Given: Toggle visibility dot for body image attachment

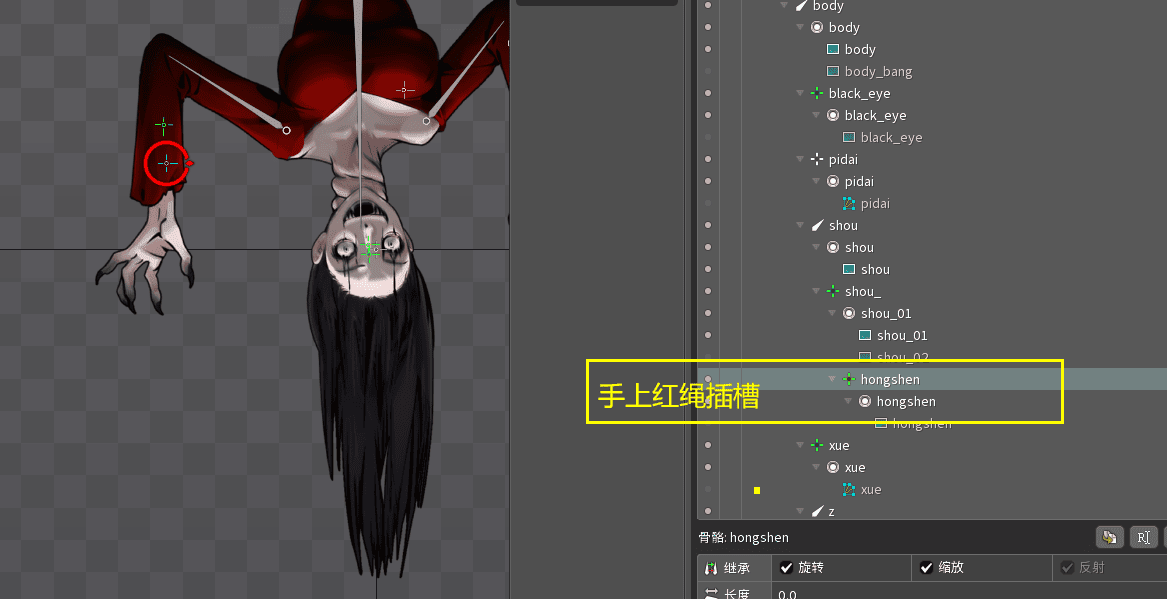Looking at the screenshot, I should [x=708, y=49].
